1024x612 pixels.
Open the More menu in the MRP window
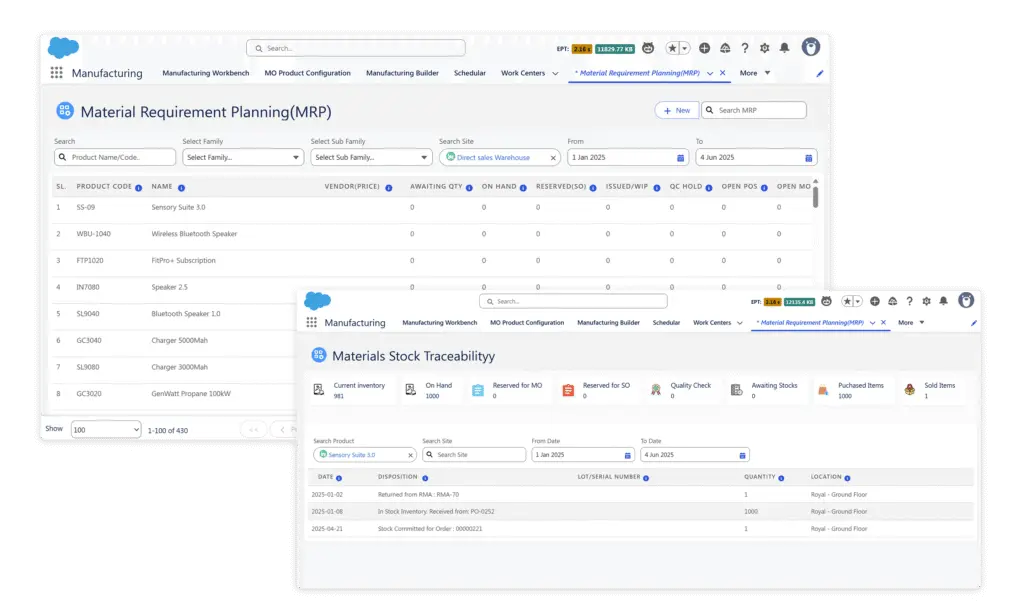click(755, 73)
